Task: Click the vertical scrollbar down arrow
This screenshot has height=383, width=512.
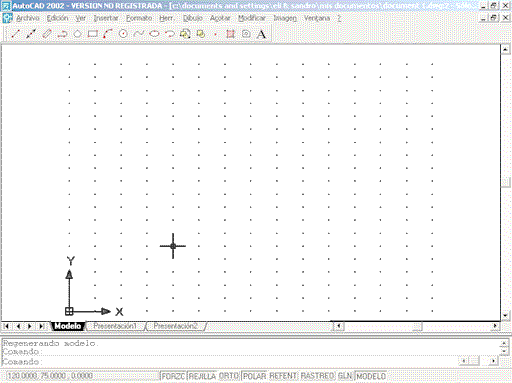Action: pos(505,315)
